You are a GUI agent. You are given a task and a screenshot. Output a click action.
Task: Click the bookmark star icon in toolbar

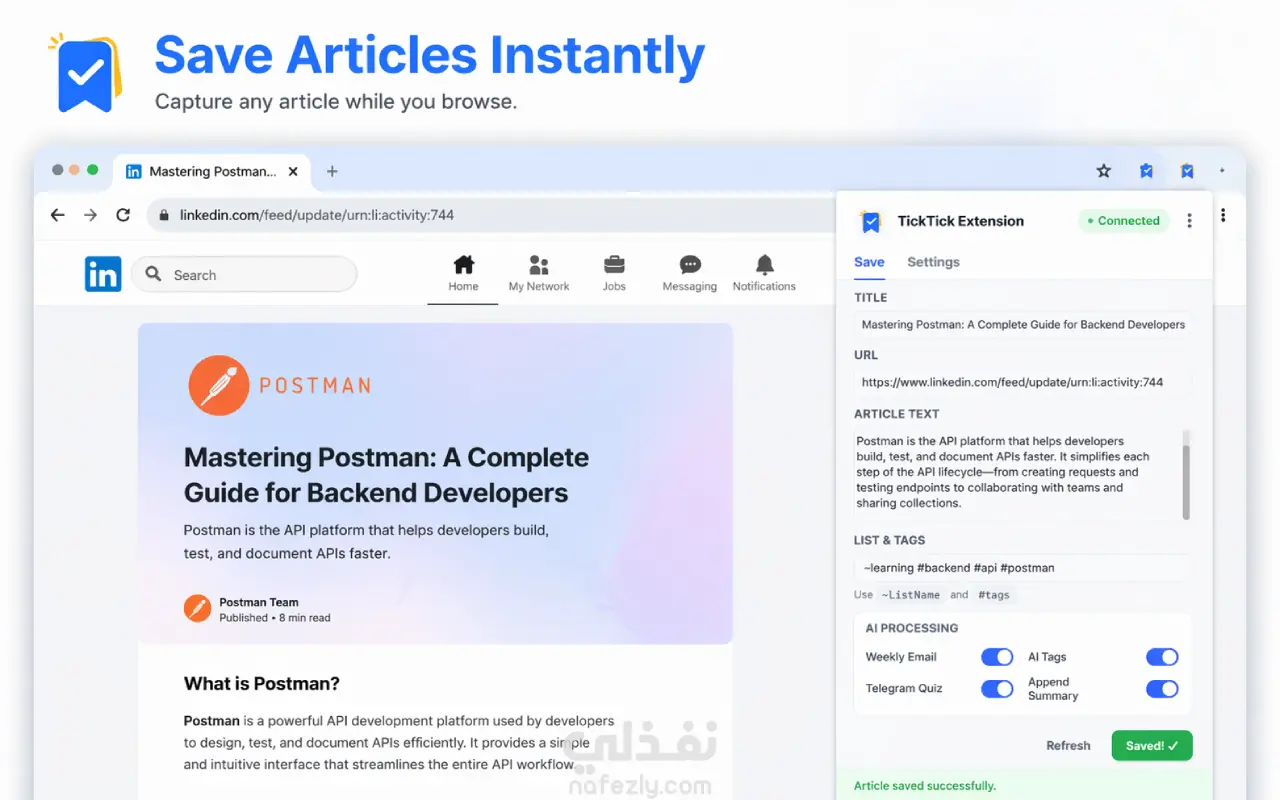click(x=1104, y=171)
